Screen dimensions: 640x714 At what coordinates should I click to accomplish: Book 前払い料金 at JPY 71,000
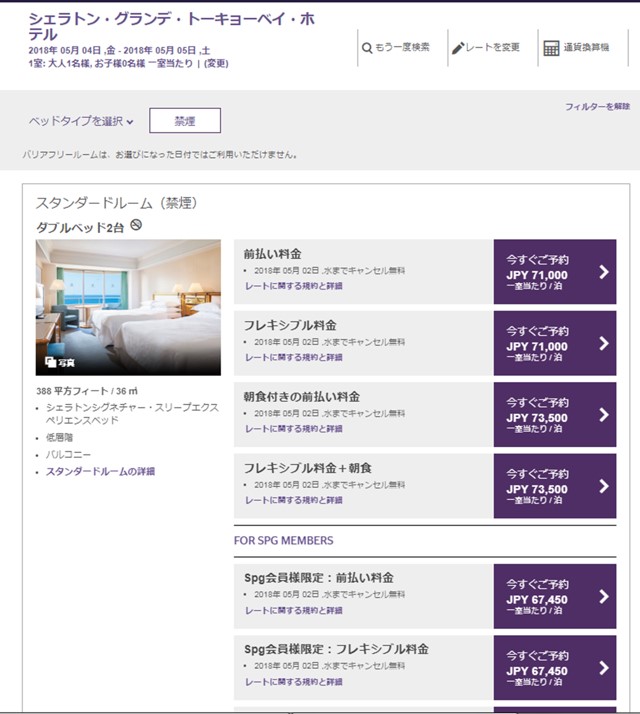[555, 272]
